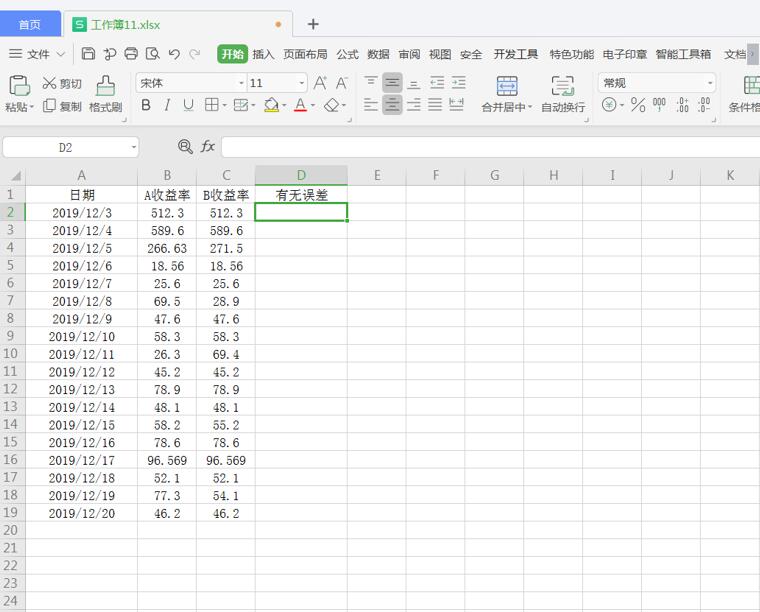Click 自动换行 wrap text
The height and width of the screenshot is (612, 760).
pyautogui.click(x=563, y=94)
